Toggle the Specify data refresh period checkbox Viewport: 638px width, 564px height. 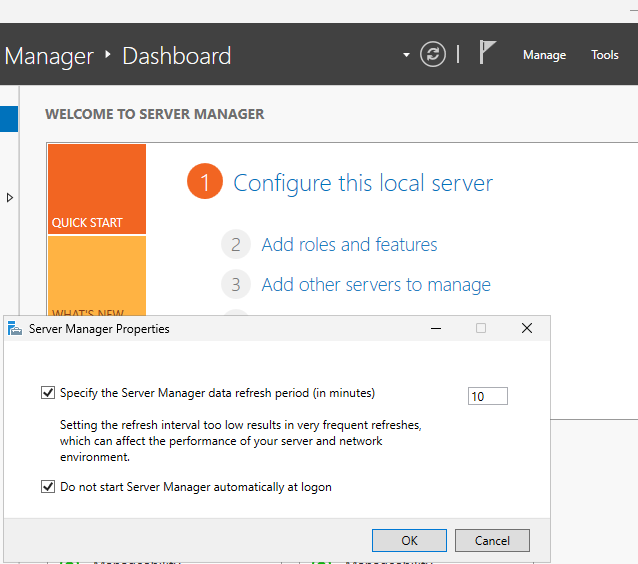[48, 393]
